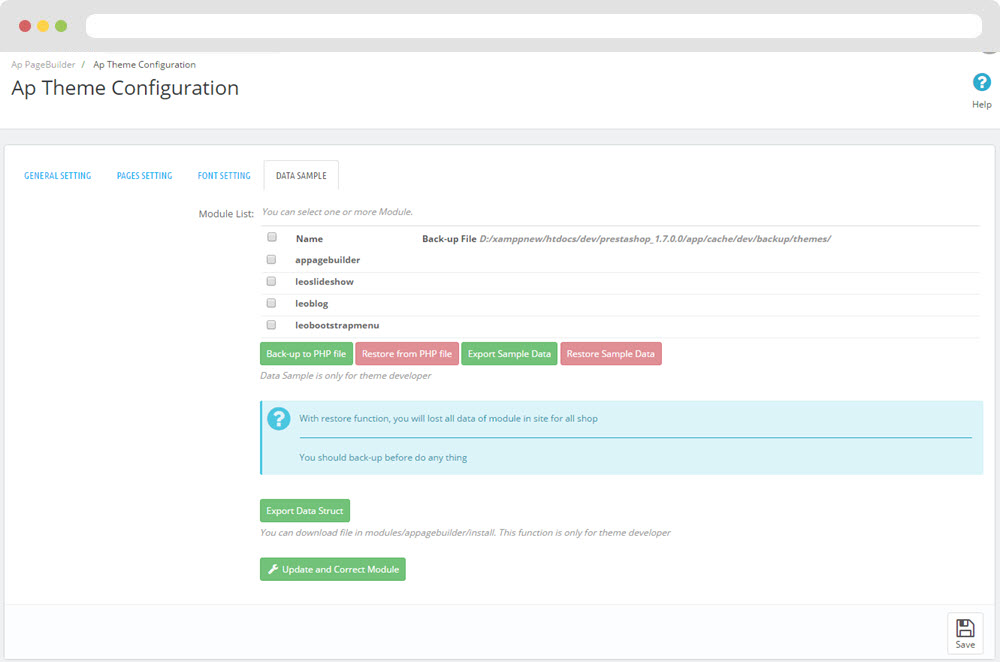Tick the leoslideshow module checkbox
This screenshot has height=662, width=1000.
272,281
